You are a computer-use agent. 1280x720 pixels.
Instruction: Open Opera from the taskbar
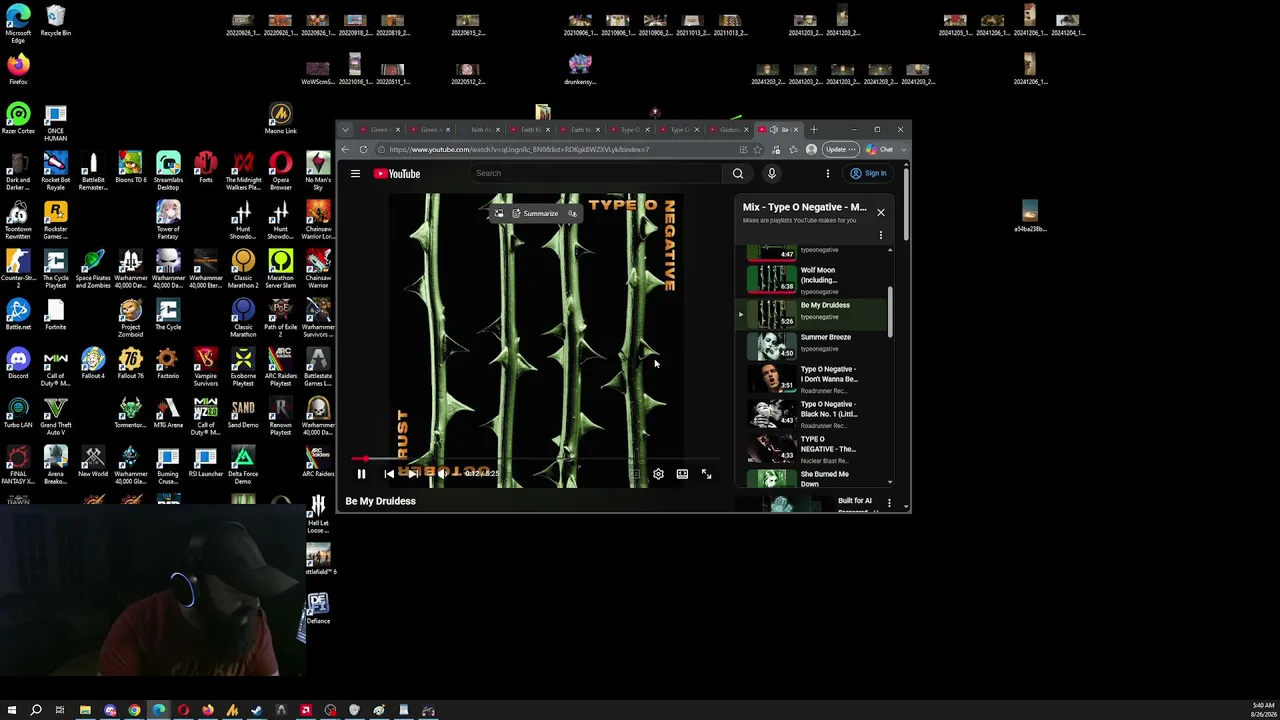click(183, 711)
